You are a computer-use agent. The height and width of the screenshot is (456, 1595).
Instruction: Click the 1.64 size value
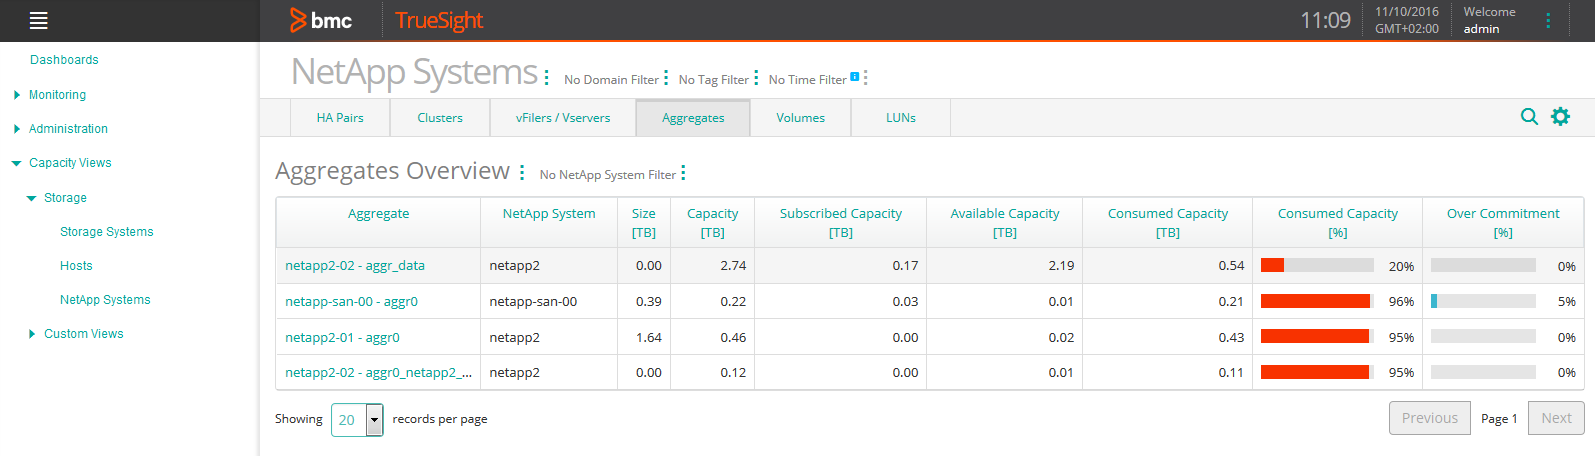pos(649,338)
